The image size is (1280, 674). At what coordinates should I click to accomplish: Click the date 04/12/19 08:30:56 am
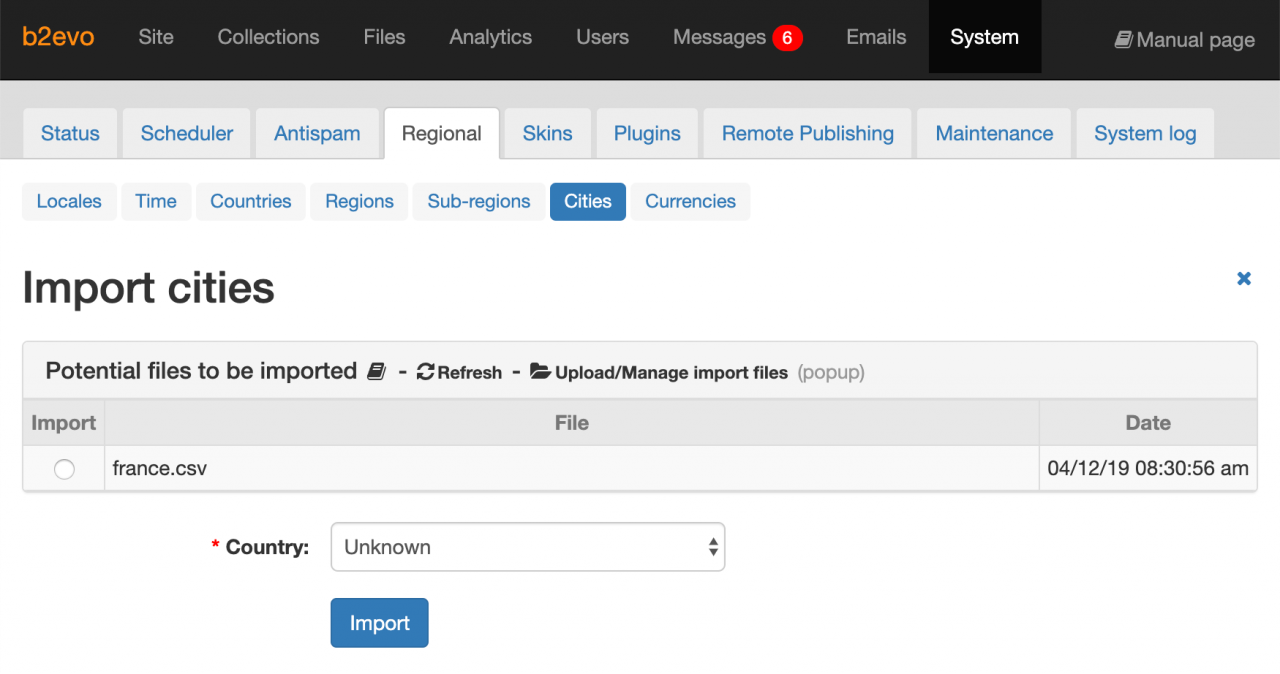tap(1148, 468)
